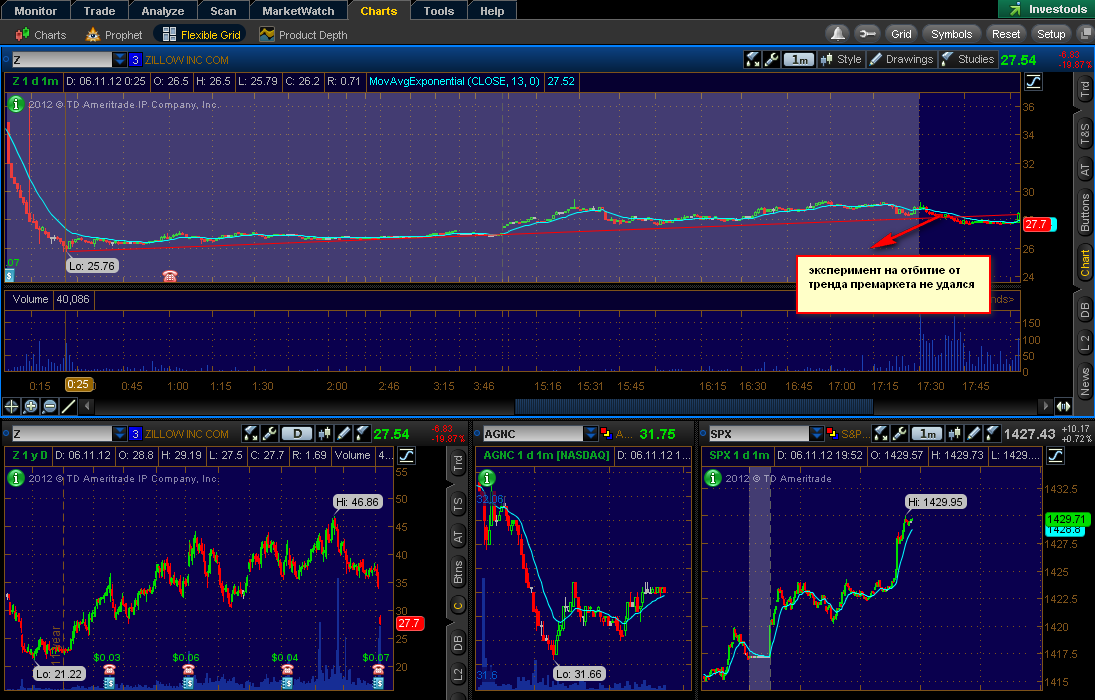
Task: Click the Symbols button
Action: click(951, 34)
